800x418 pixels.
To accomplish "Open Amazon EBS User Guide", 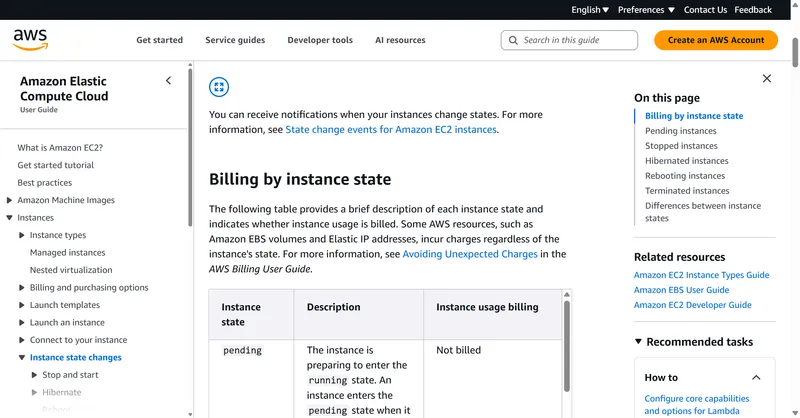I will 681,290.
